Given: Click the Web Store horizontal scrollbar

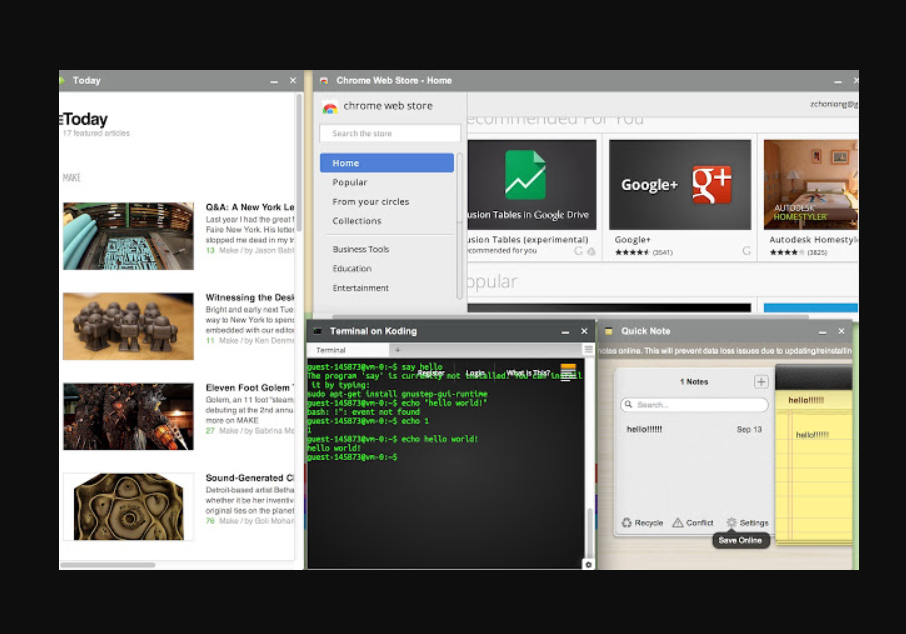Looking at the screenshot, I should point(569,317).
